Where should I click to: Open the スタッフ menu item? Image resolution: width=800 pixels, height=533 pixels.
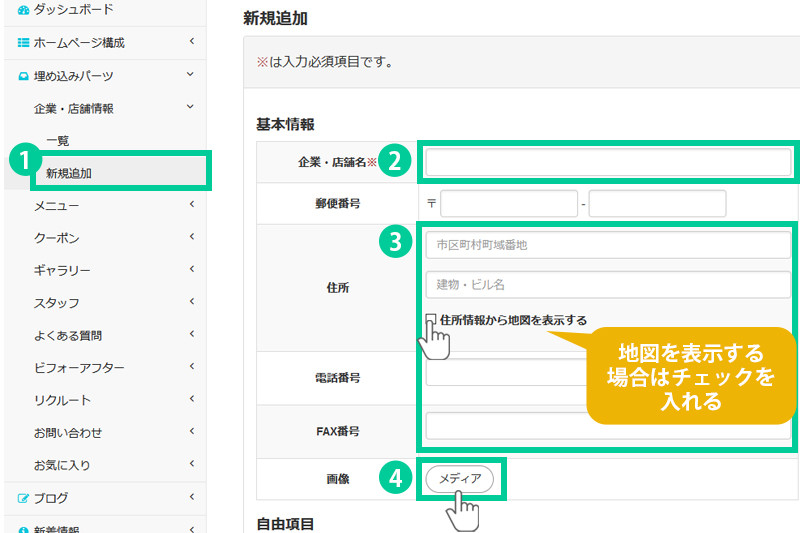click(100, 303)
